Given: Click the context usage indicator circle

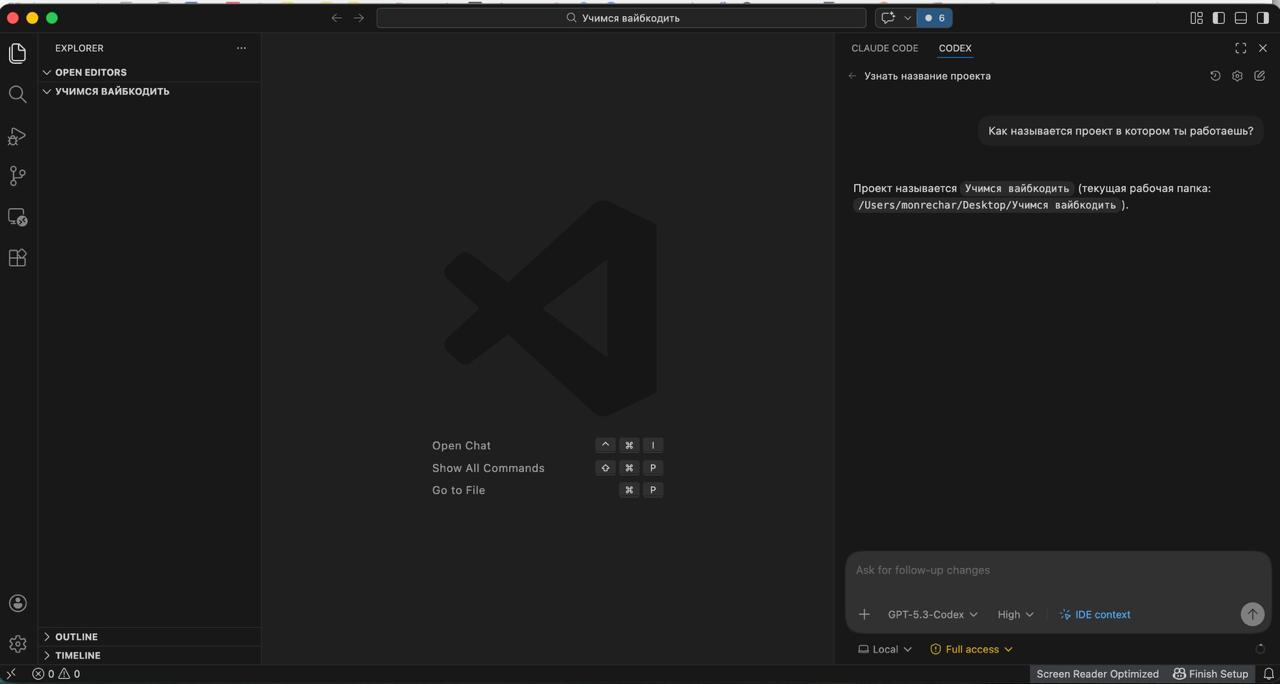Looking at the screenshot, I should click(1260, 649).
